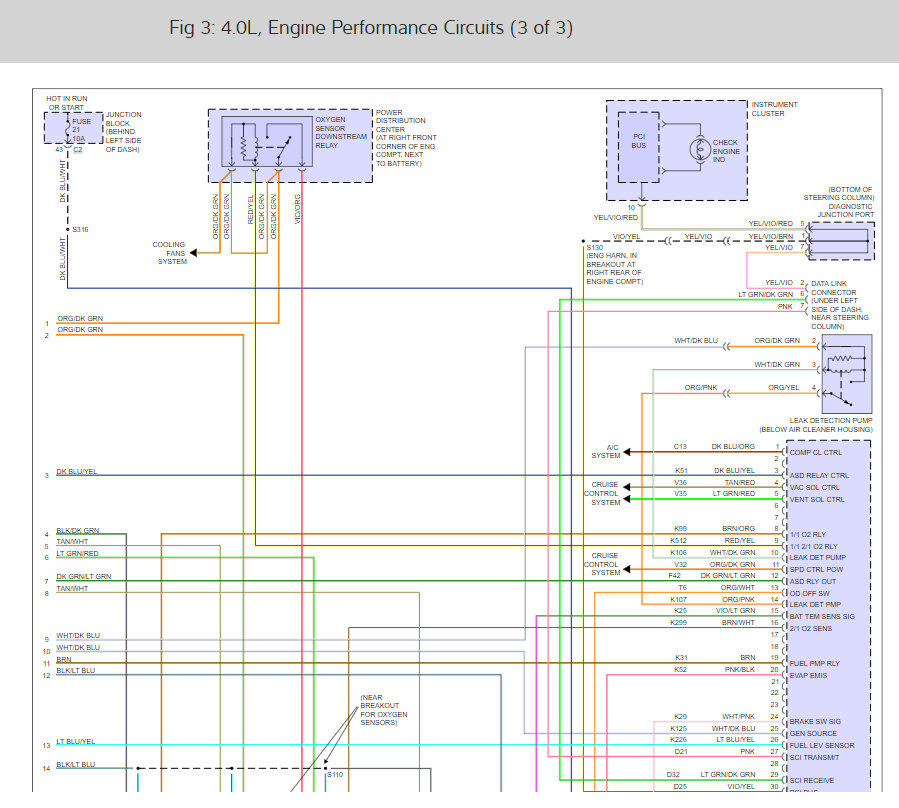899x808 pixels.
Task: Click the S130 splice label
Action: click(x=595, y=248)
